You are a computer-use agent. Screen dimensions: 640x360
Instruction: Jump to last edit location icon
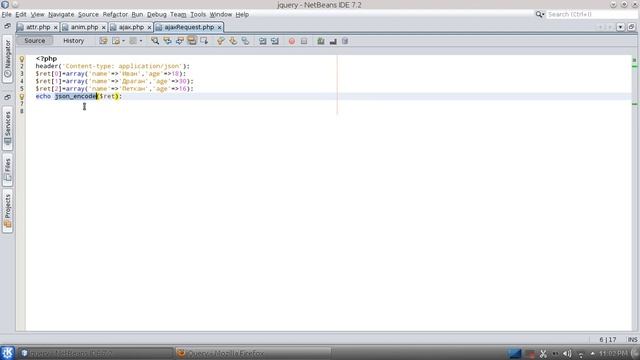pyautogui.click(x=103, y=41)
